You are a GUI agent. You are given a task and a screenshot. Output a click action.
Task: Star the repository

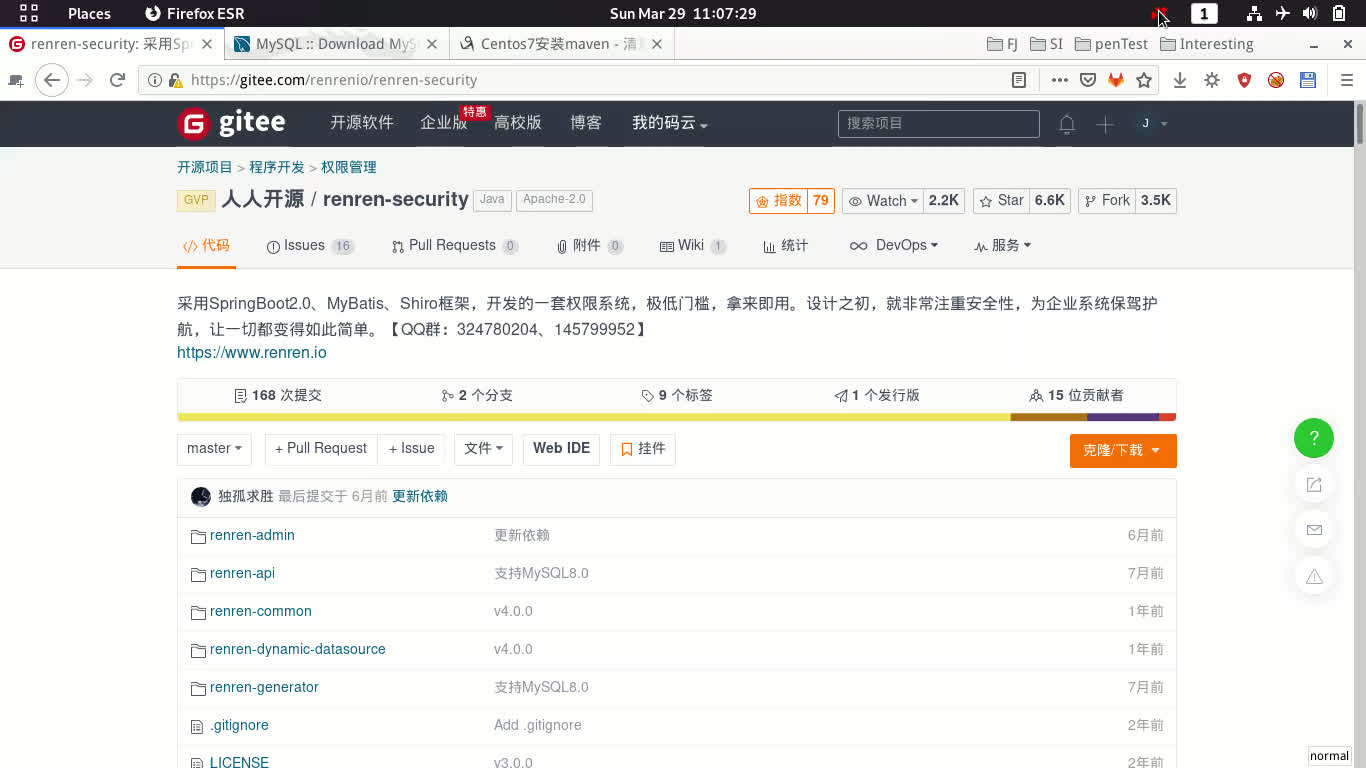[x=1000, y=201]
